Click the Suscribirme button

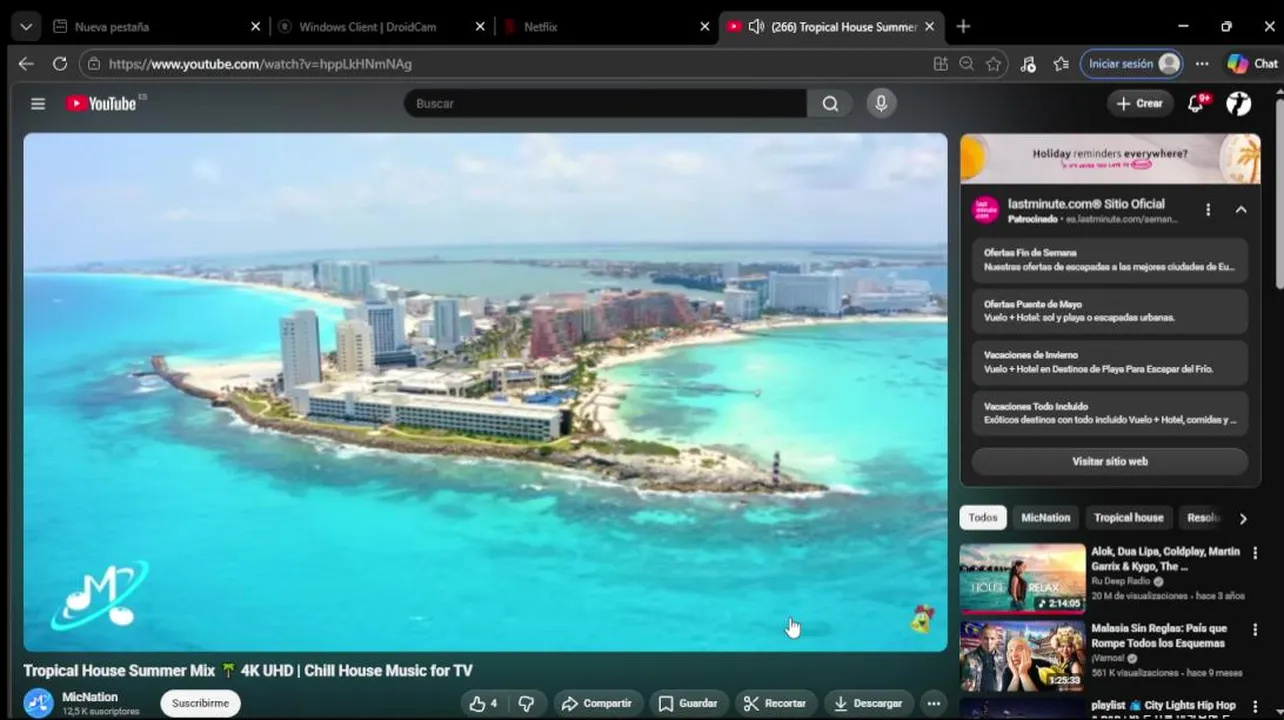[x=200, y=703]
